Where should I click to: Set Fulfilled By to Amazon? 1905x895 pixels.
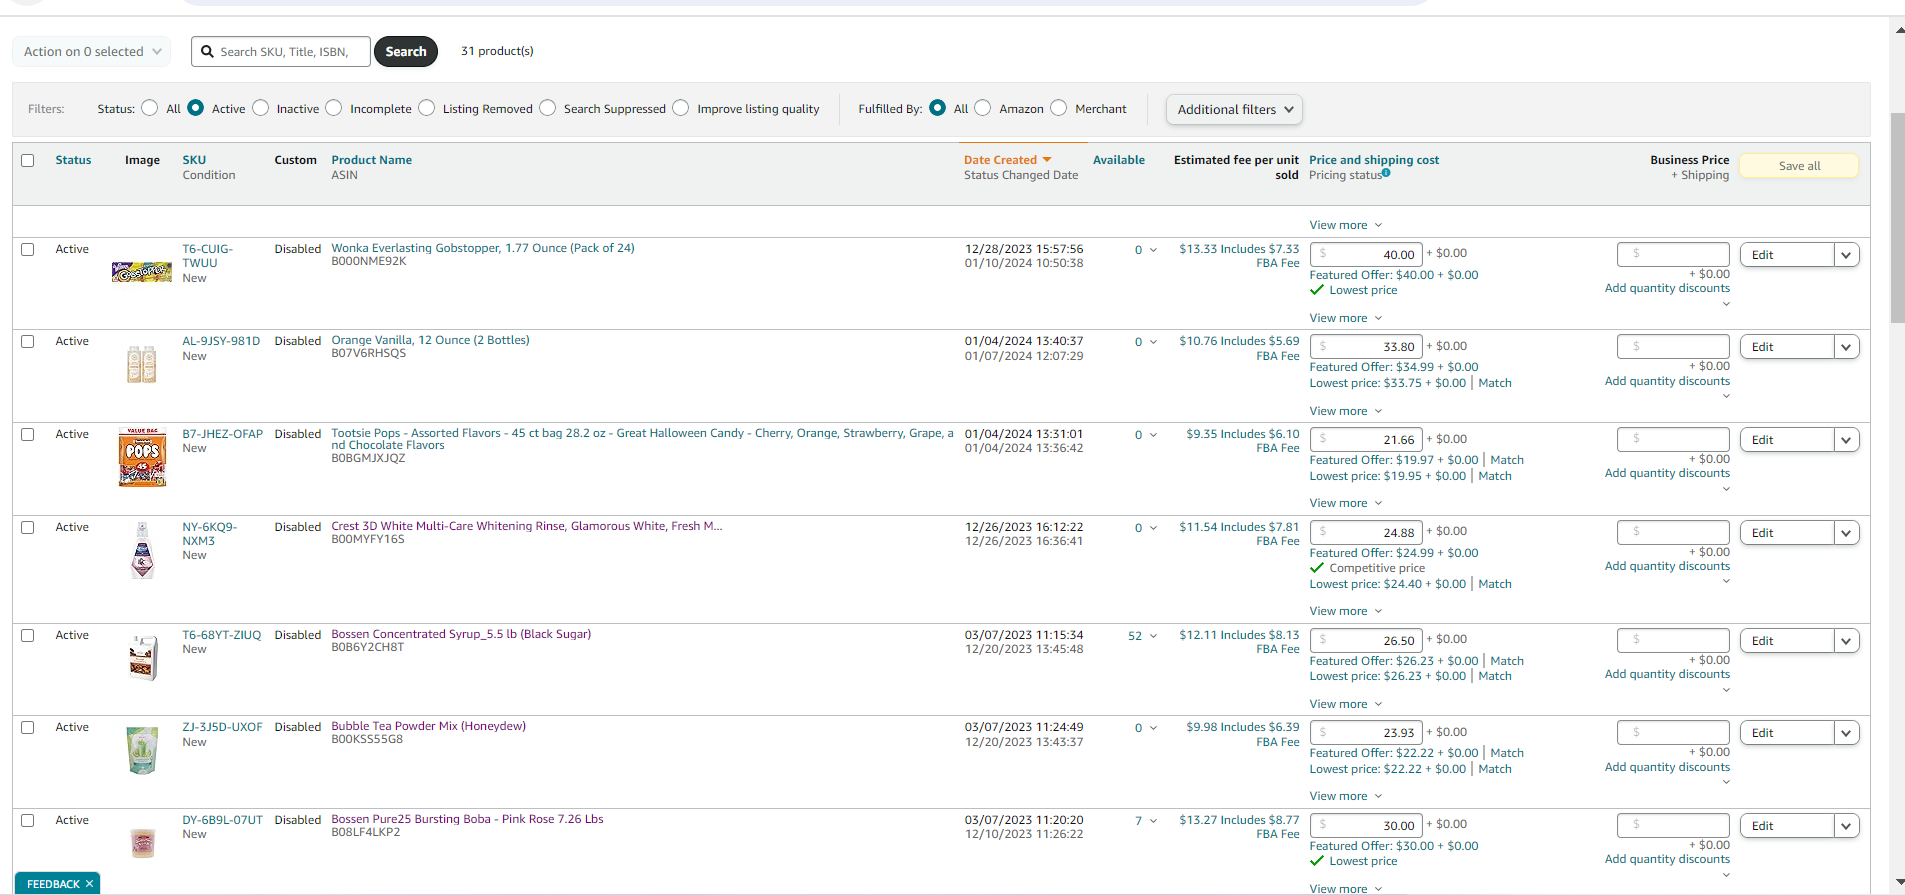coord(983,108)
